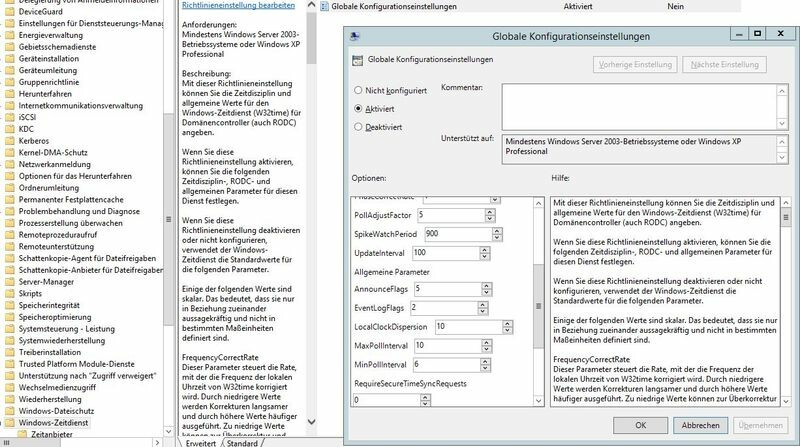Open the Richtlinieneinstellung bearbeiten link

point(238,5)
